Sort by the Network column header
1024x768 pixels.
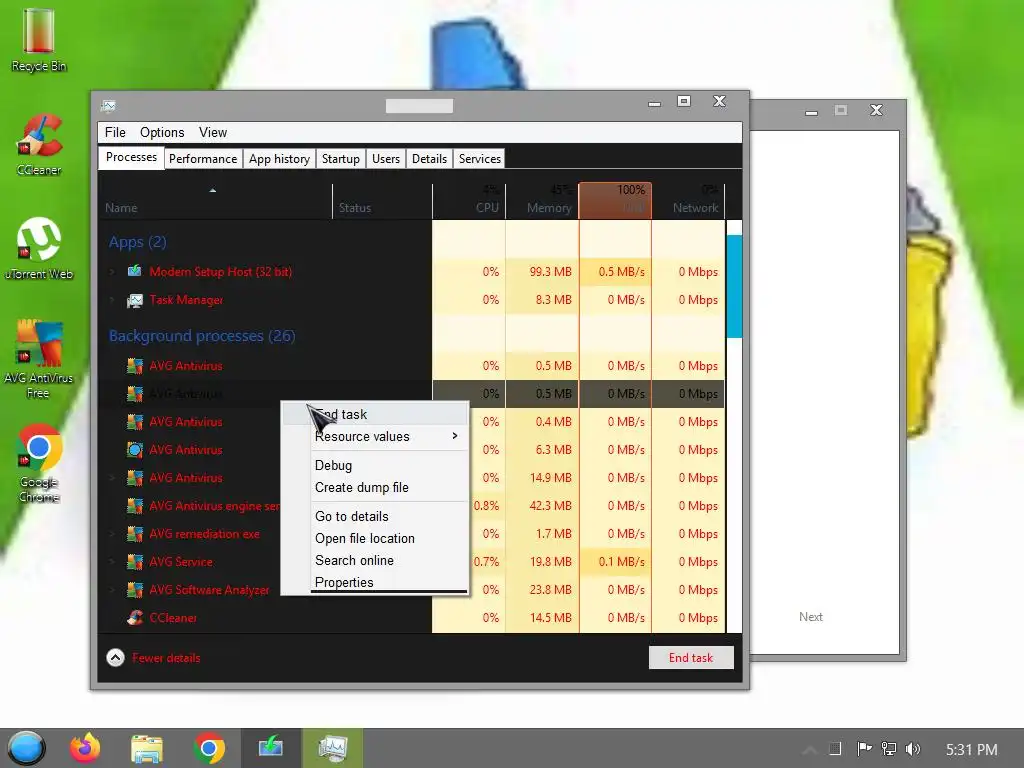[x=689, y=200]
